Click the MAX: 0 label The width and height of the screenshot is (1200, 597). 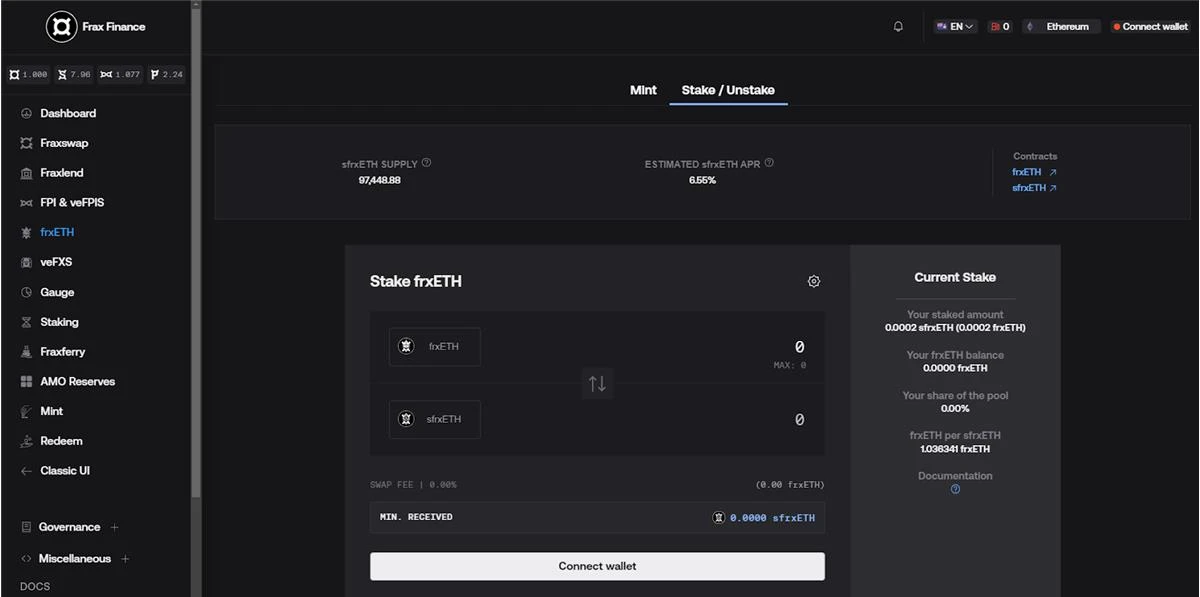pyautogui.click(x=789, y=366)
